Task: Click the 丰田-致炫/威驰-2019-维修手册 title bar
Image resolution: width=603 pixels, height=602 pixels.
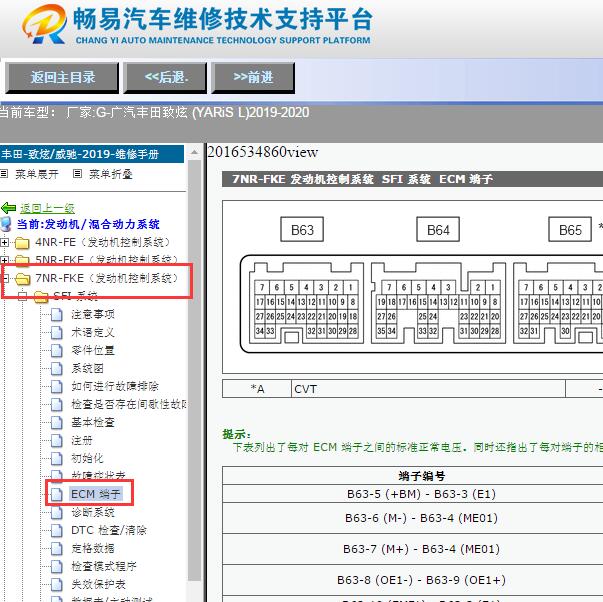Action: (92, 154)
